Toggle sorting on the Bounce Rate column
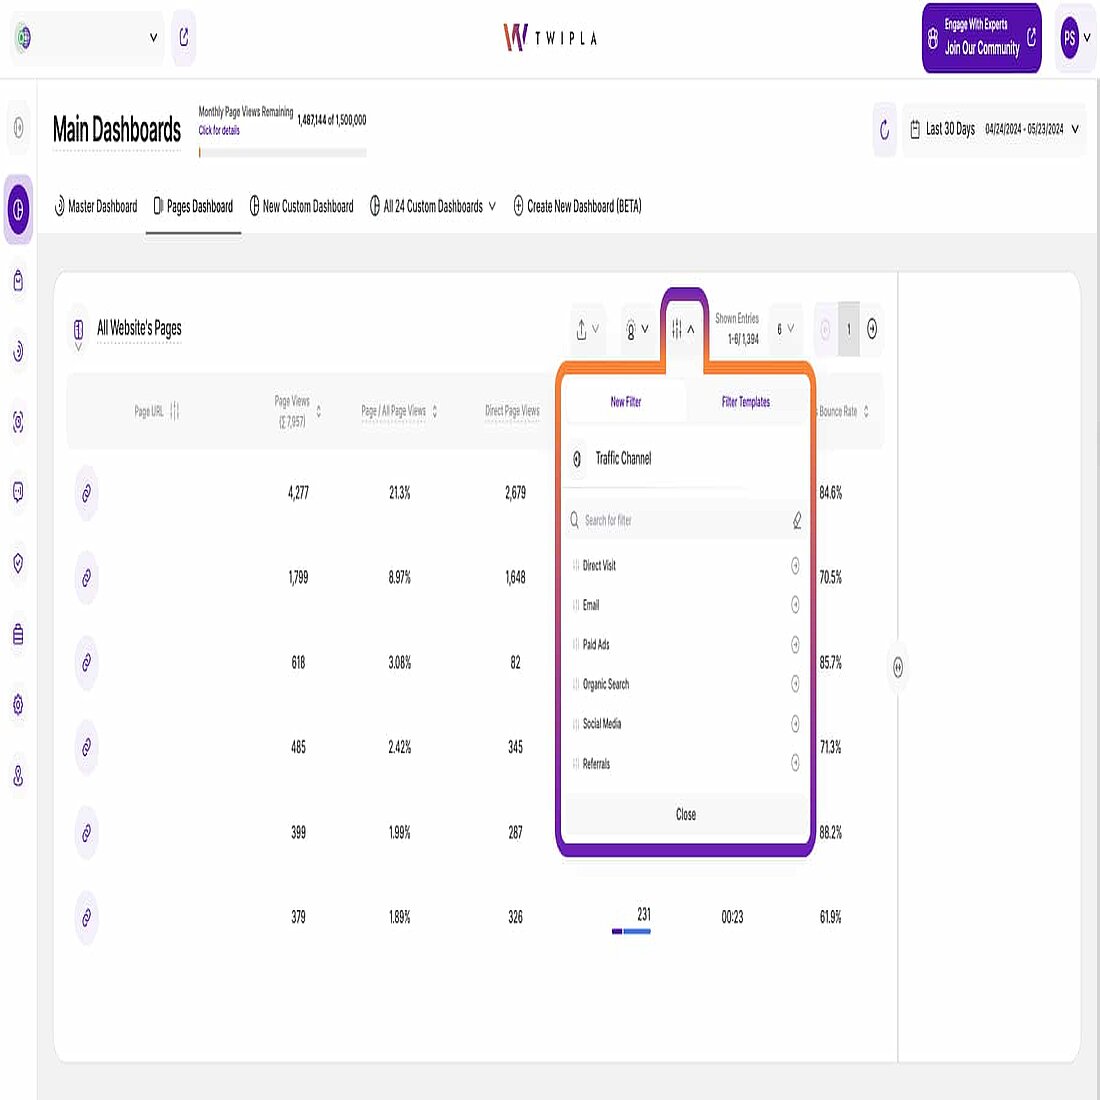The height and width of the screenshot is (1100, 1100). point(866,411)
